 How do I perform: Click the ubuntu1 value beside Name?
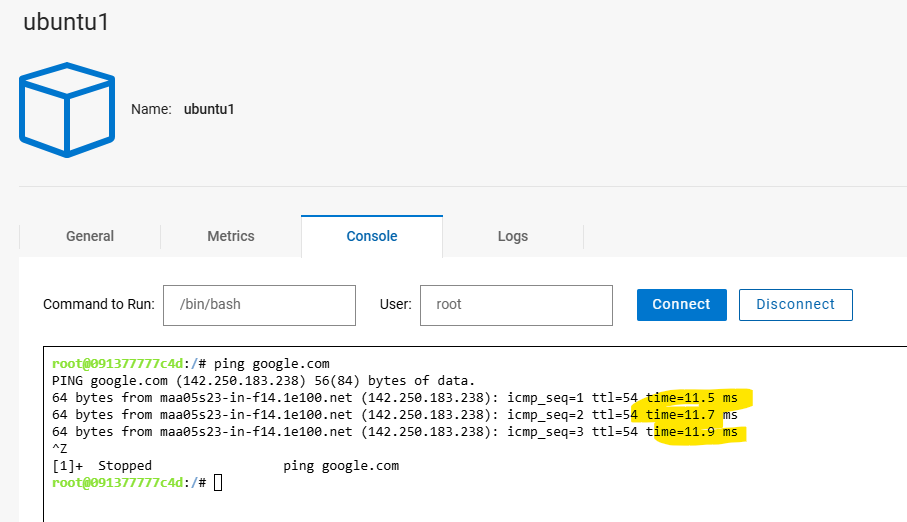tap(209, 109)
